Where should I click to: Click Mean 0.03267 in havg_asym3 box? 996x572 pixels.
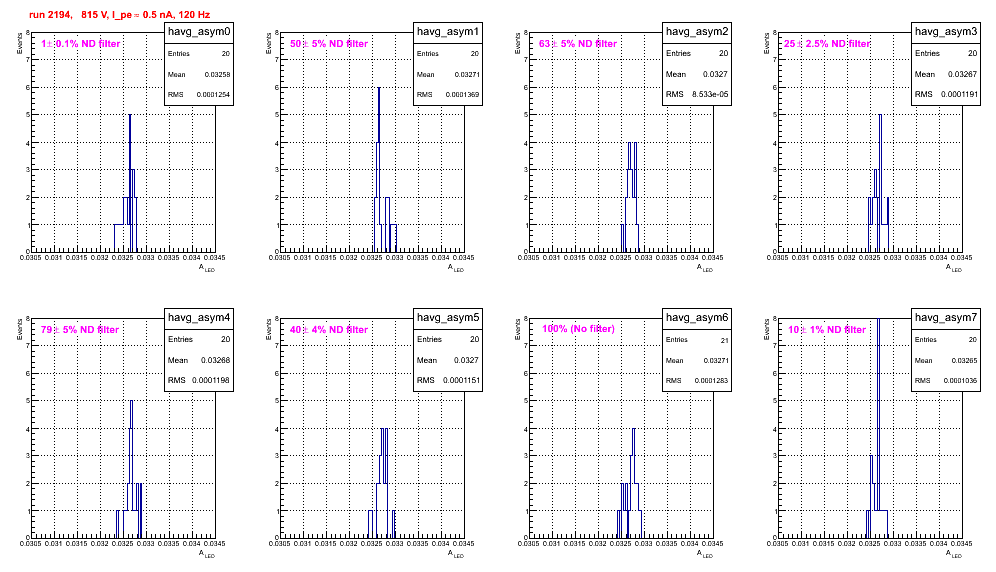tap(946, 74)
